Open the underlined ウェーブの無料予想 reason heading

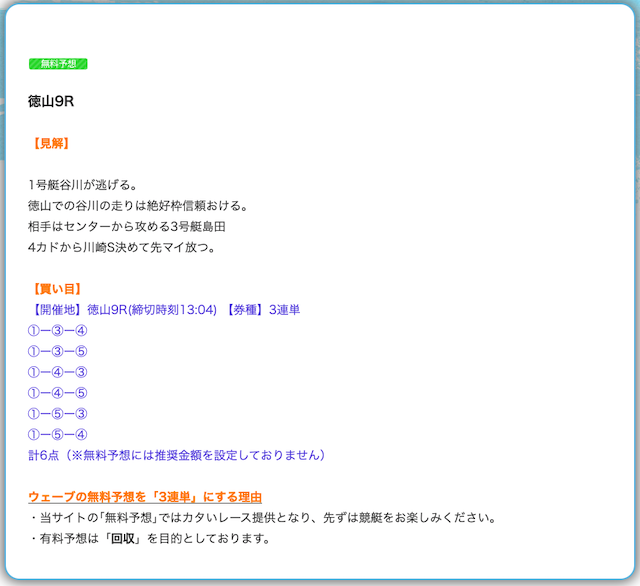pos(145,497)
